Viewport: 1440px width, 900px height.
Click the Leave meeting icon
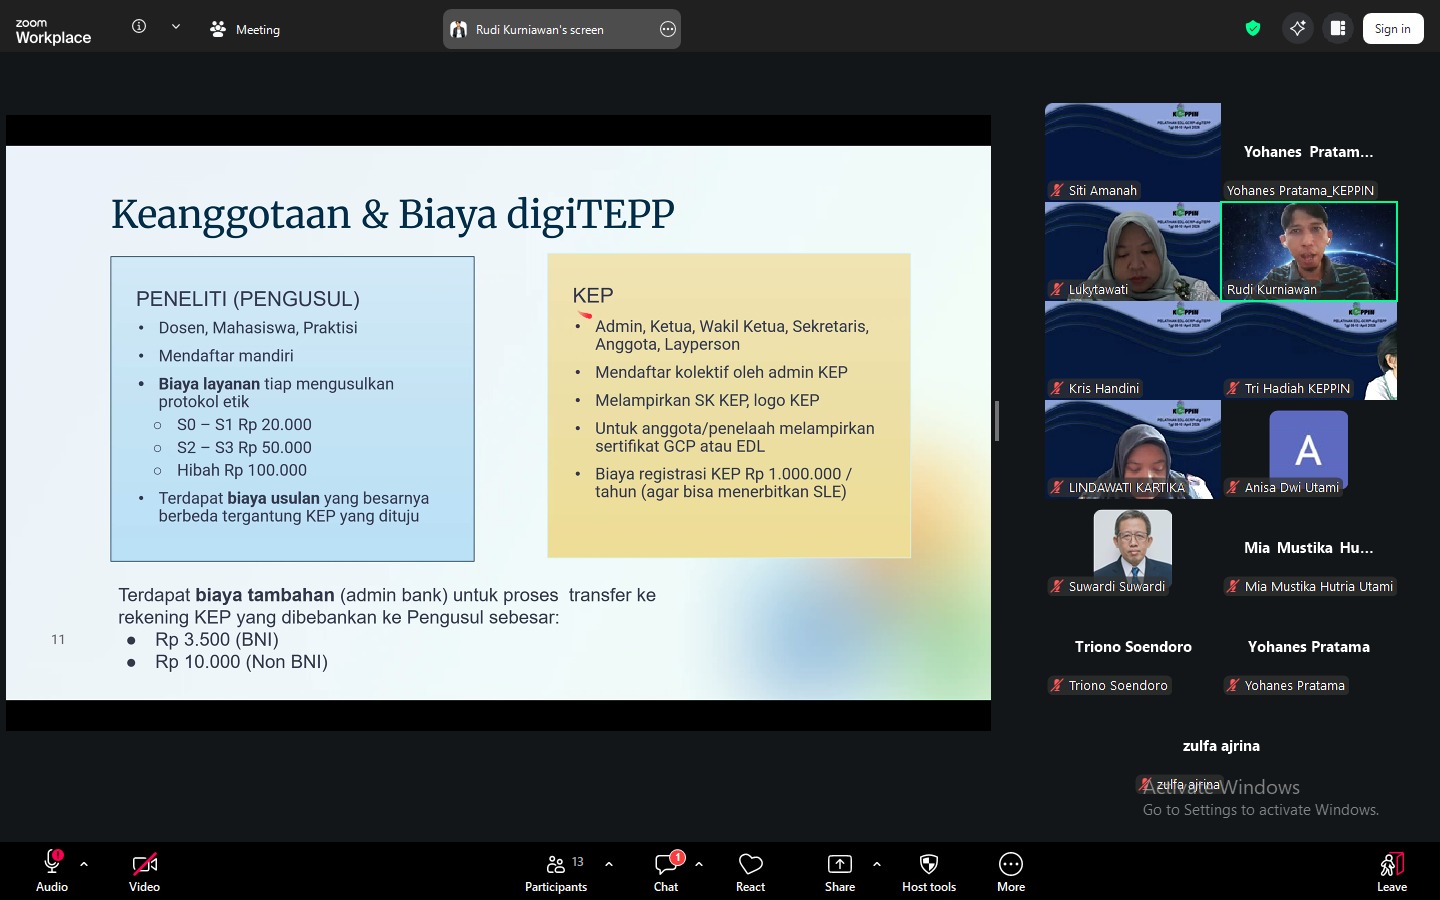click(x=1391, y=870)
